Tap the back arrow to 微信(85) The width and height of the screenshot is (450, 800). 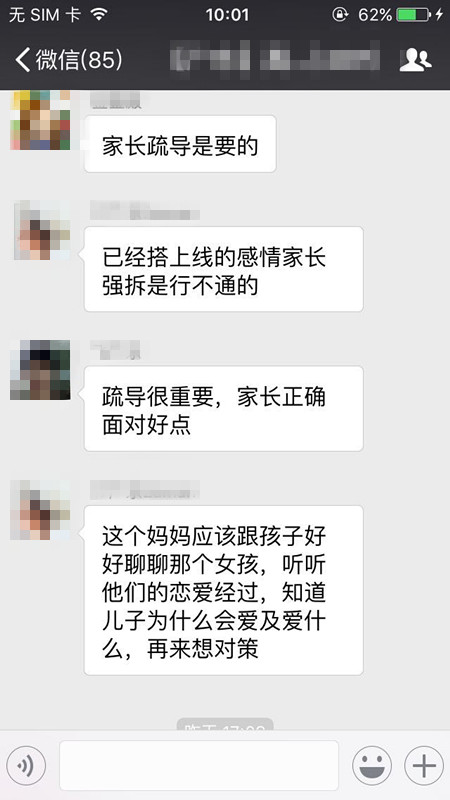pos(22,60)
